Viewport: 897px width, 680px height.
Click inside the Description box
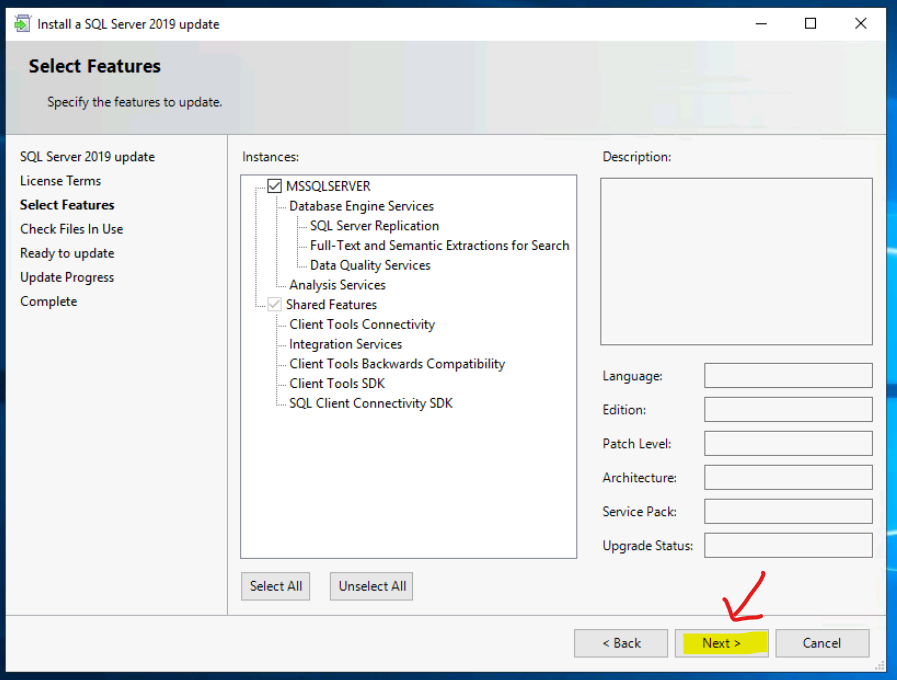point(736,261)
